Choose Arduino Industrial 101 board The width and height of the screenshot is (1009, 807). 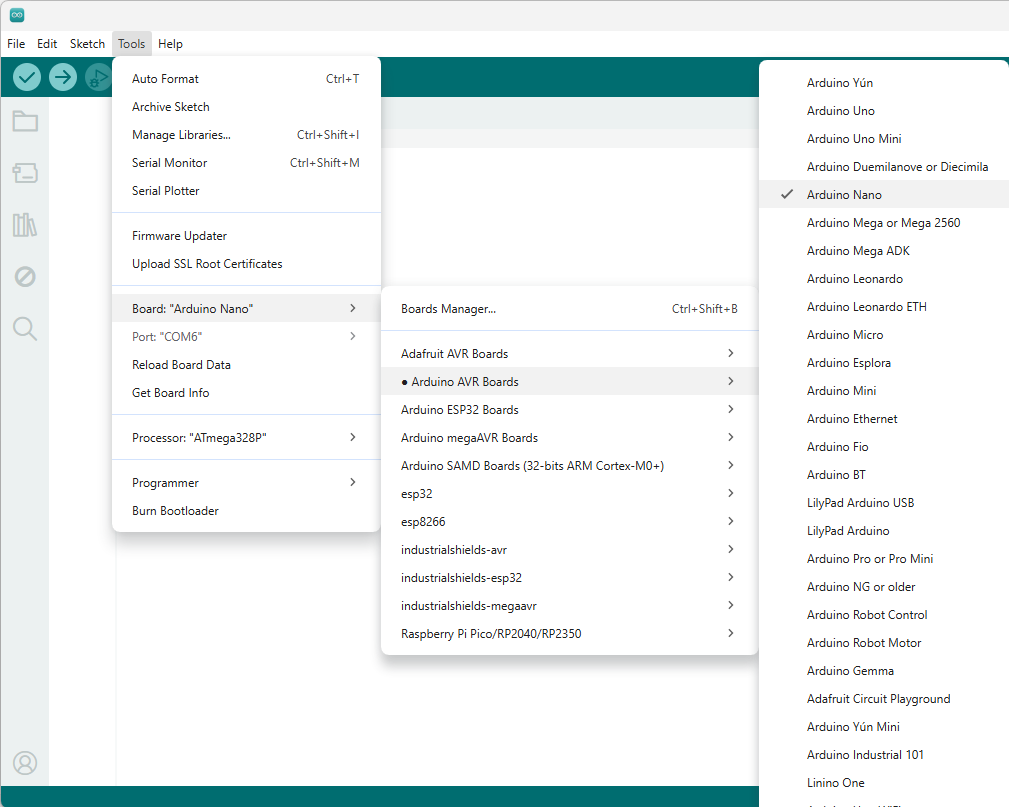click(884, 754)
